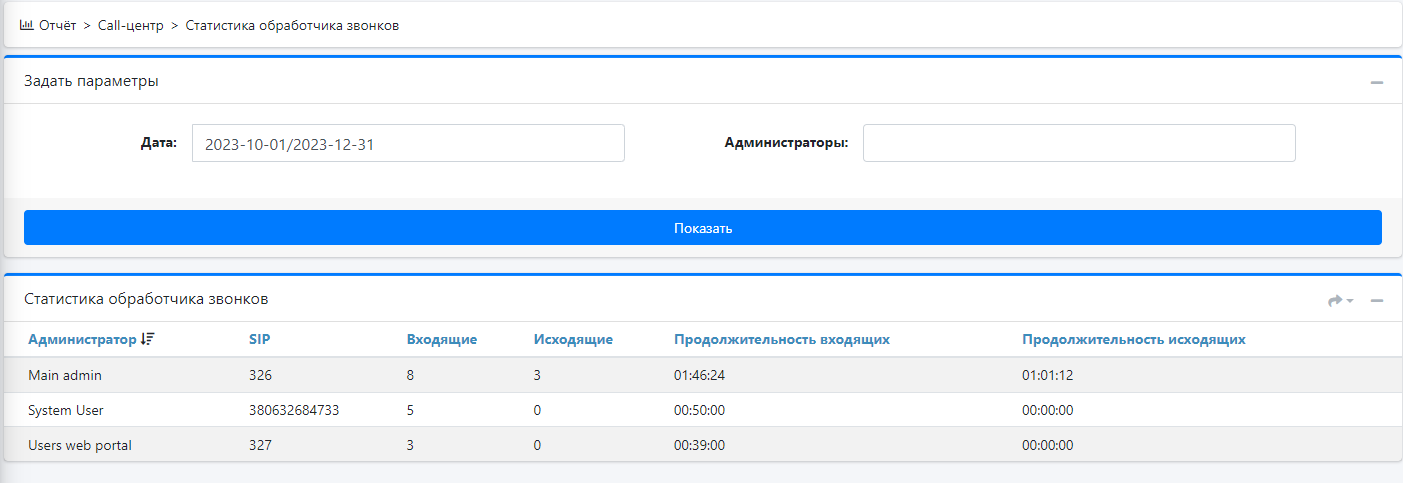Click into the Дата range field
Viewport: 1403px width, 483px height.
408,143
